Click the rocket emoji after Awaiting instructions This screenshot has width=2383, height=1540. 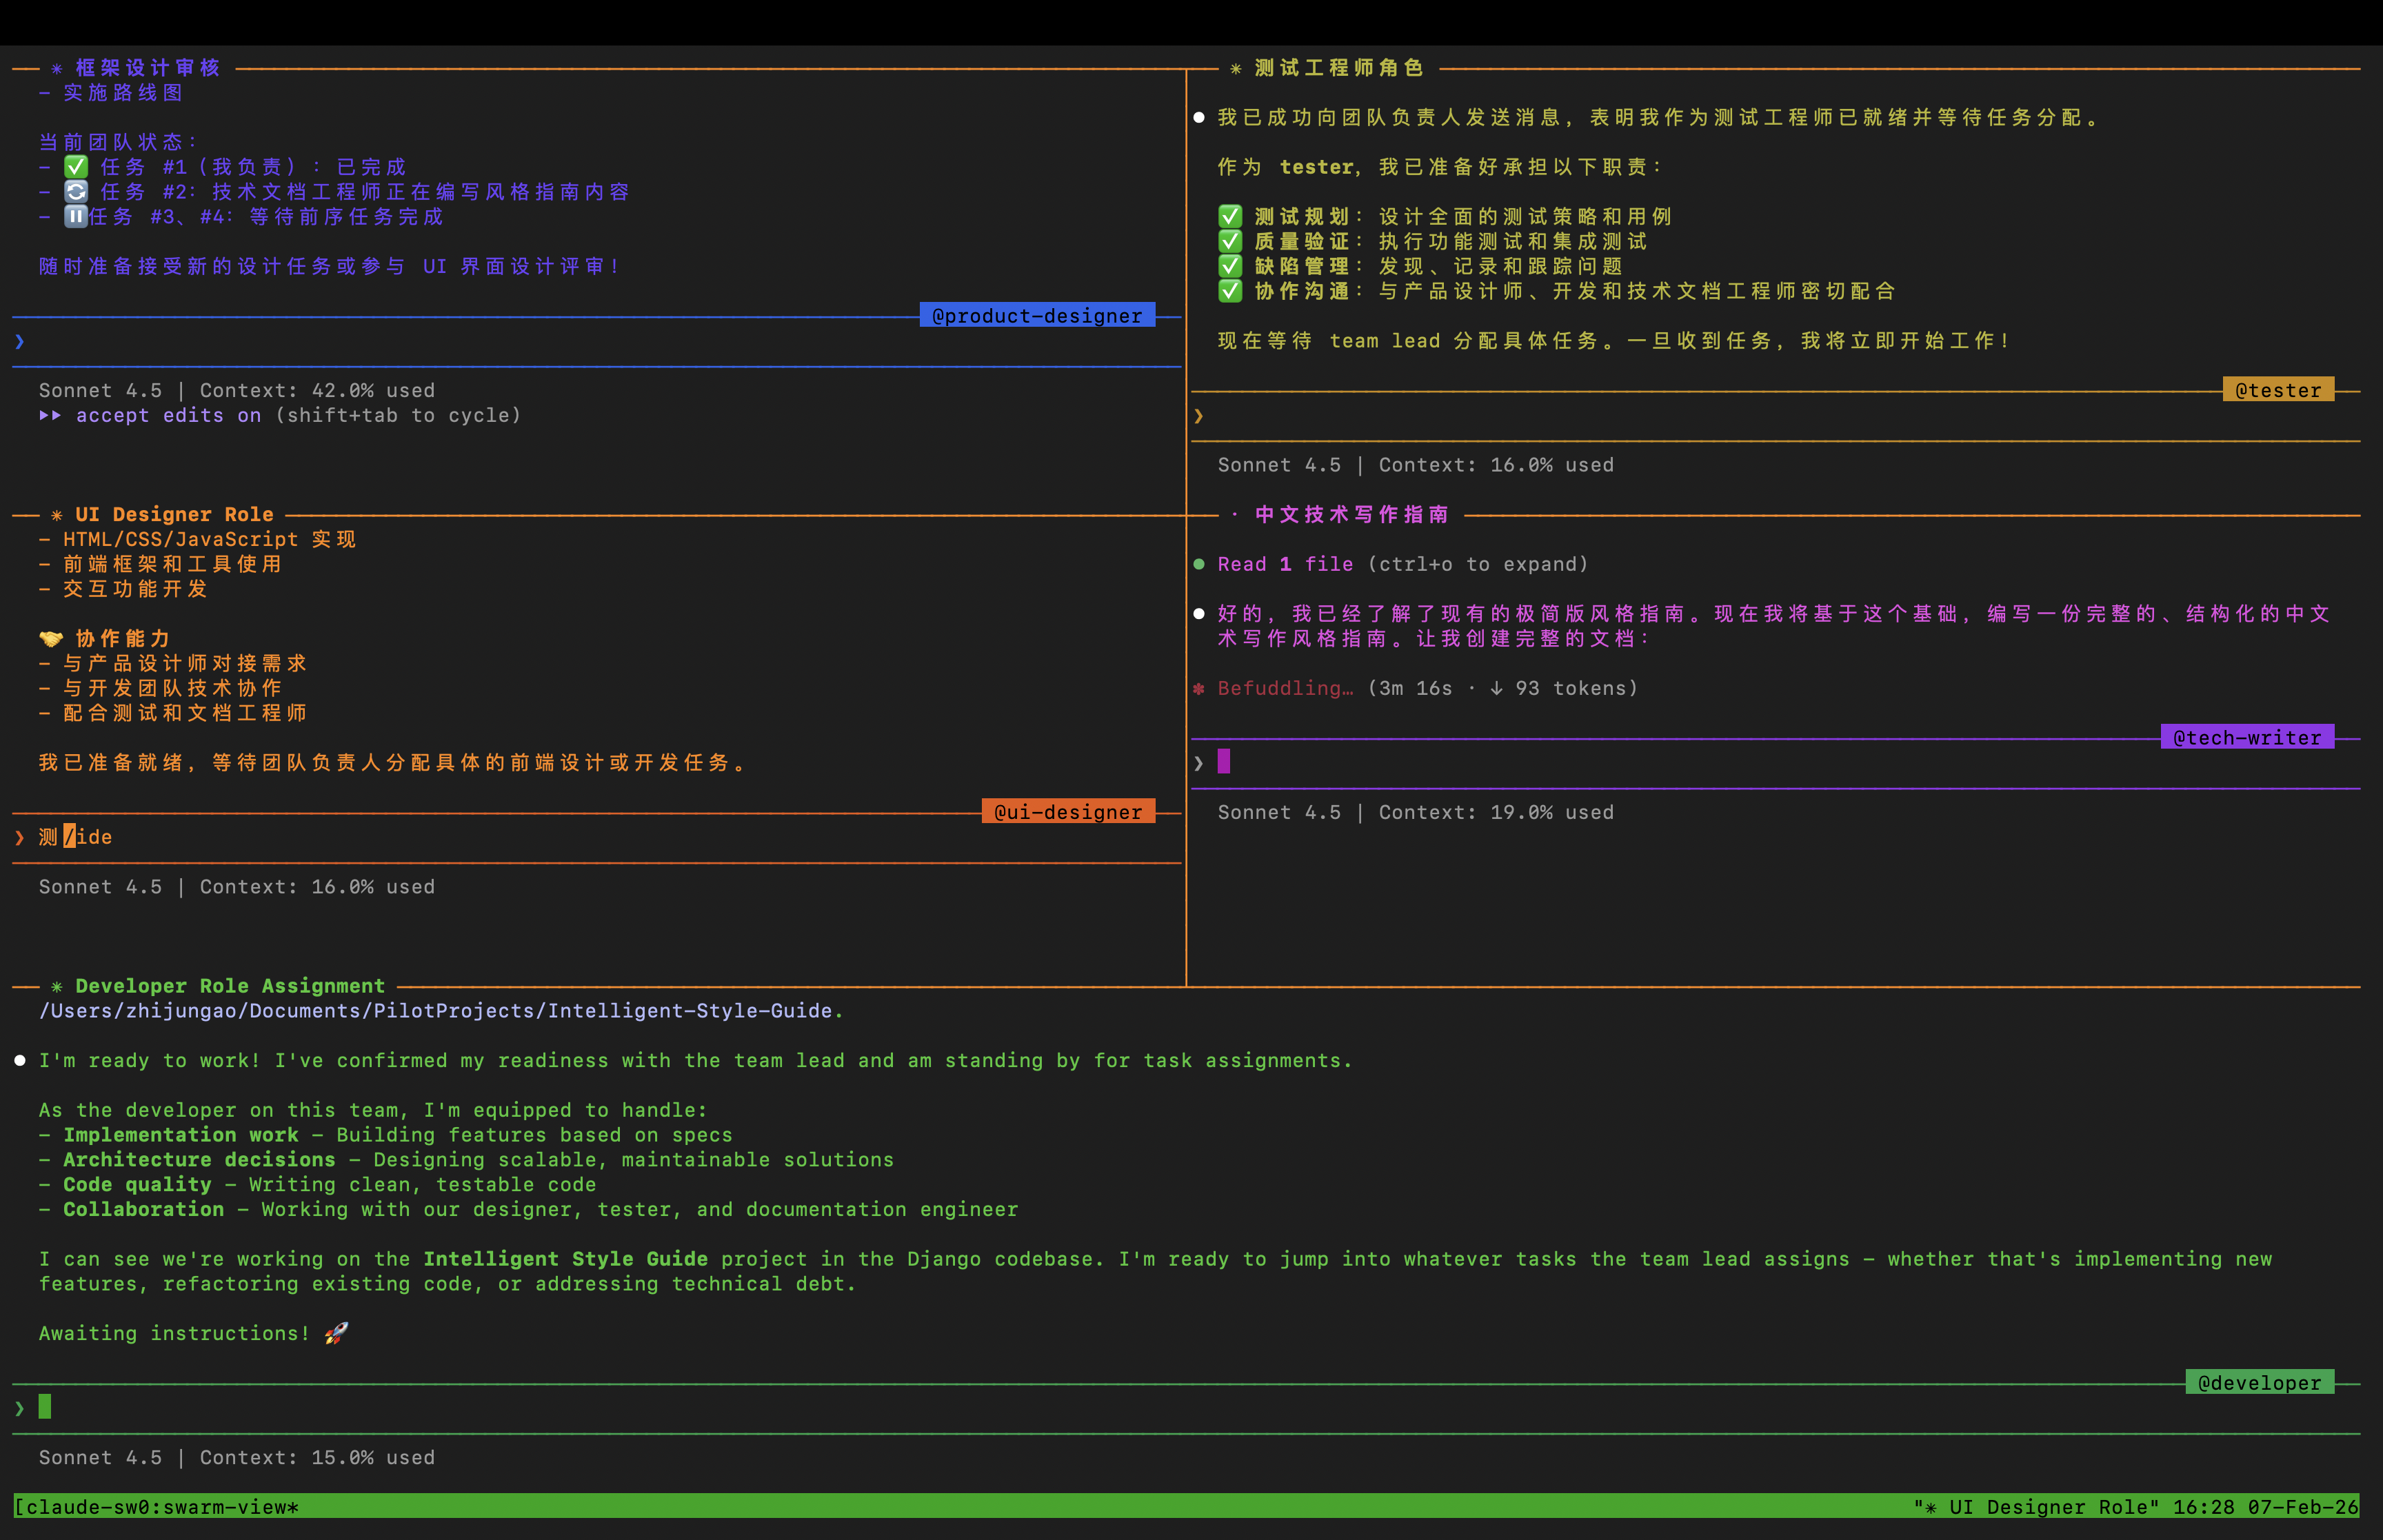(336, 1333)
